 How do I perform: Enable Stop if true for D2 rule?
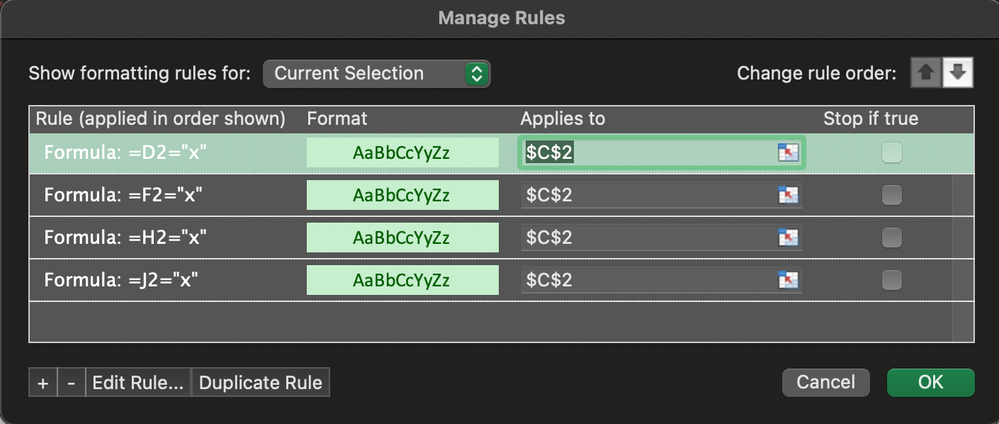point(891,153)
